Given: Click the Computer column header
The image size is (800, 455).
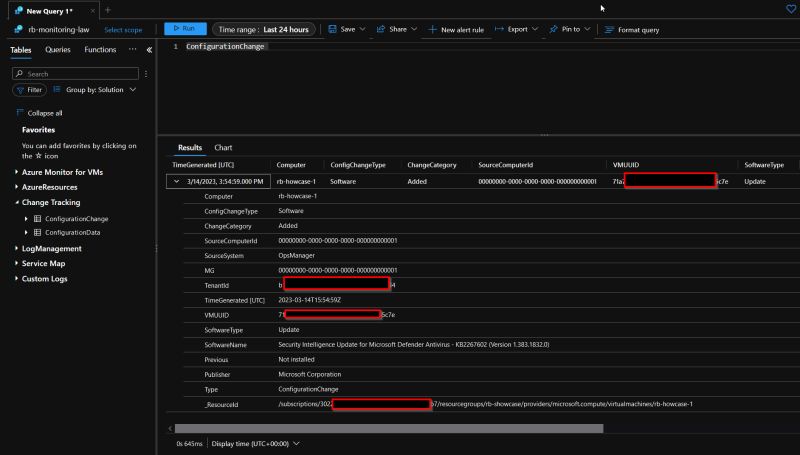Looking at the screenshot, I should pos(291,165).
